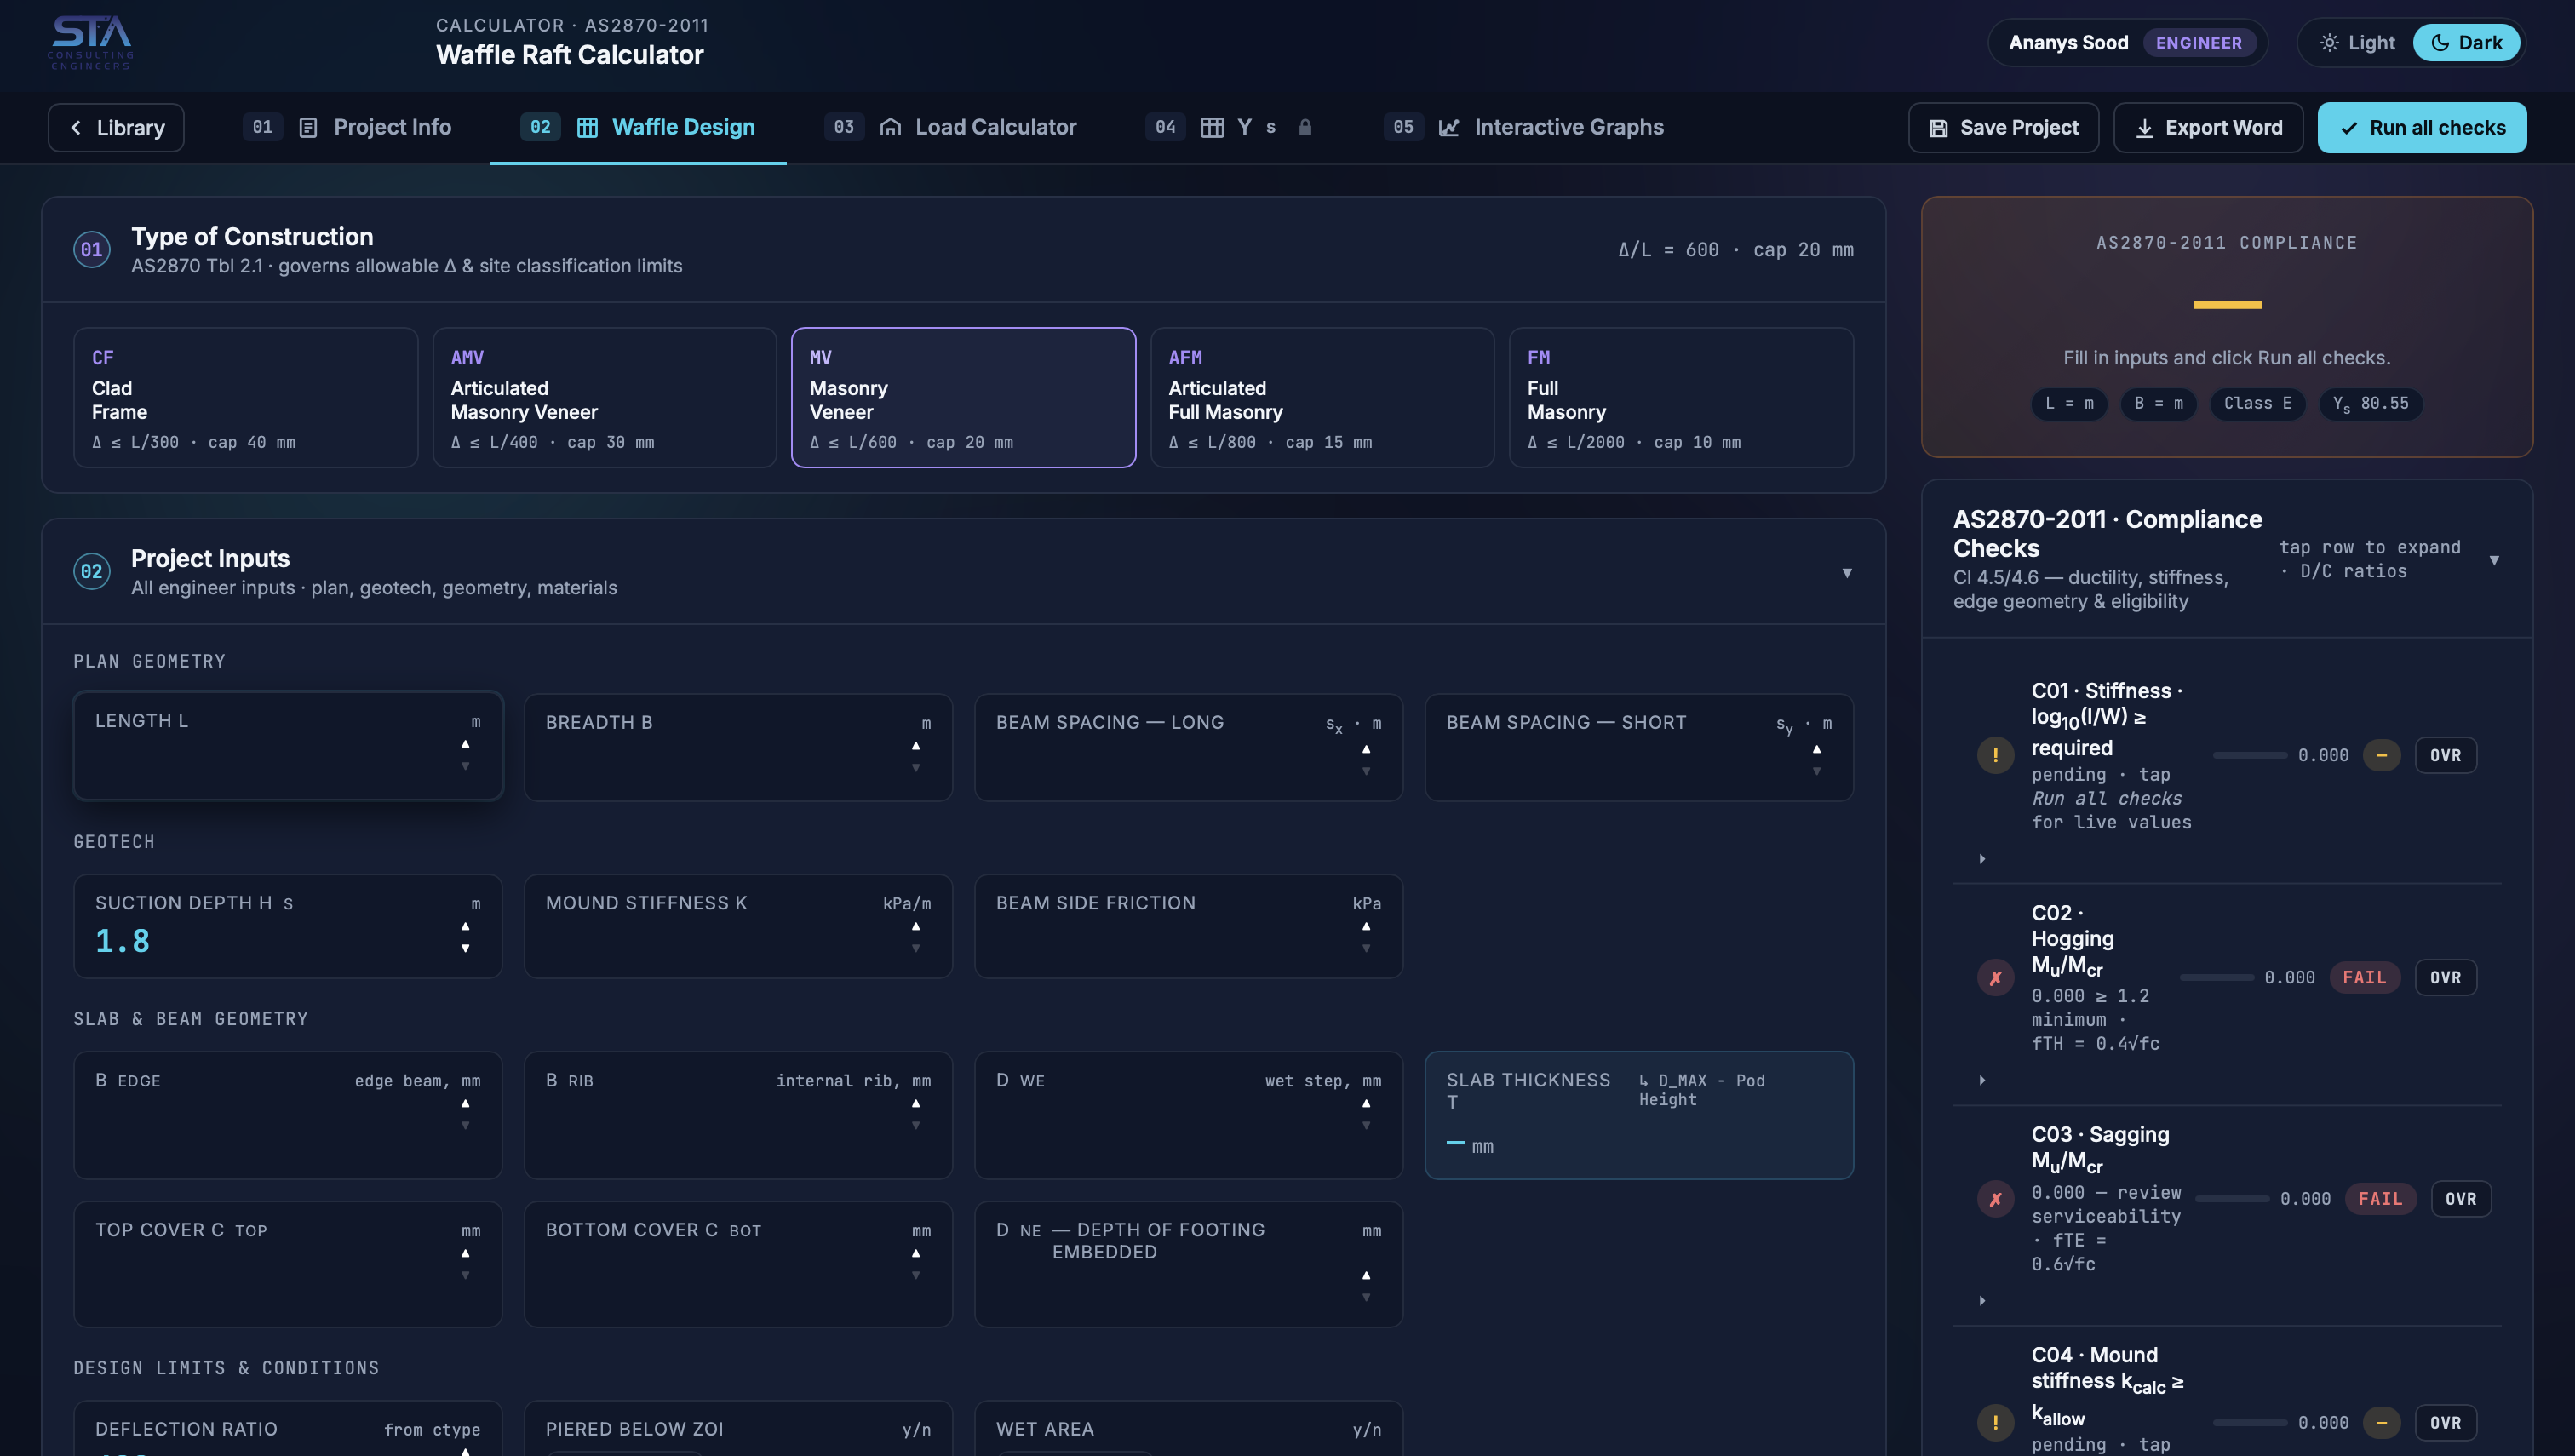Viewport: 2575px width, 1456px height.
Task: Click the Load Calculator house icon
Action: [x=890, y=128]
